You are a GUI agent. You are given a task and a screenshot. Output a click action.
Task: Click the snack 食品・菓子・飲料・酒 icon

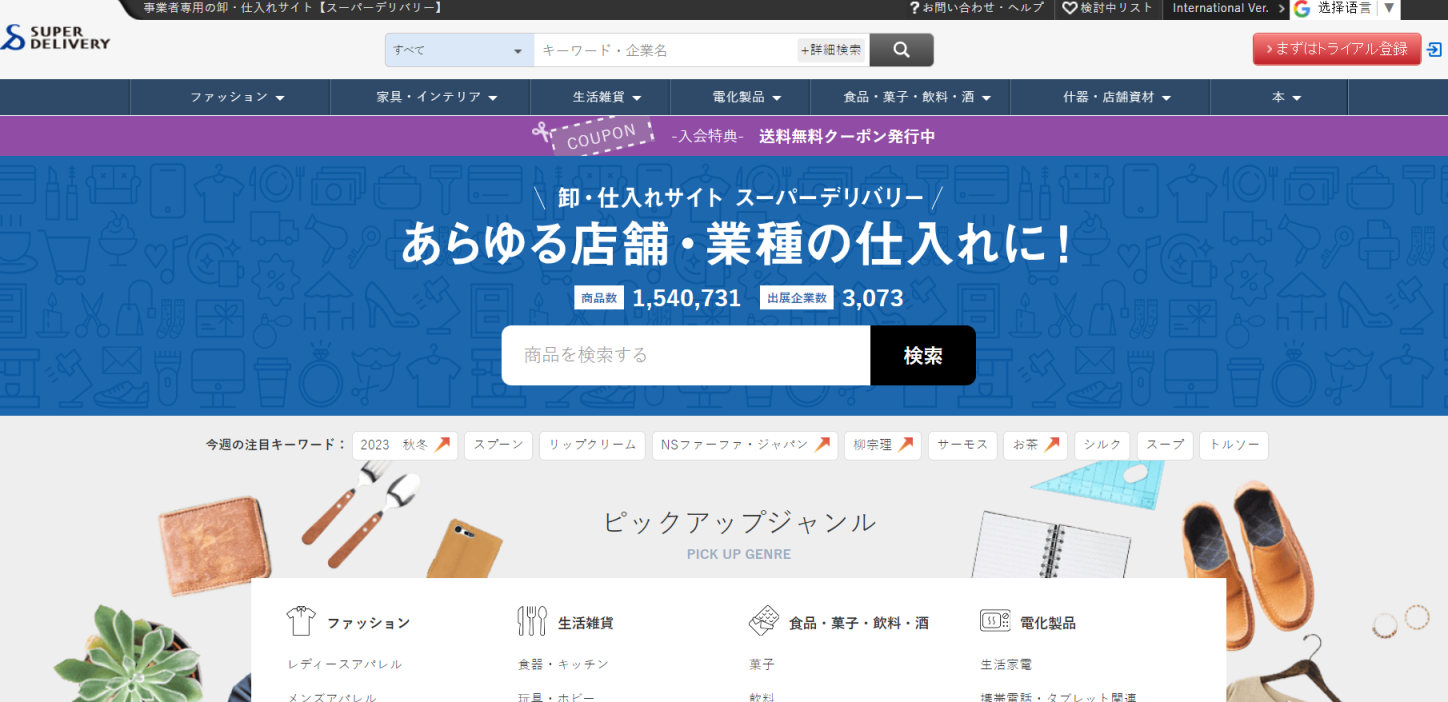tap(764, 620)
